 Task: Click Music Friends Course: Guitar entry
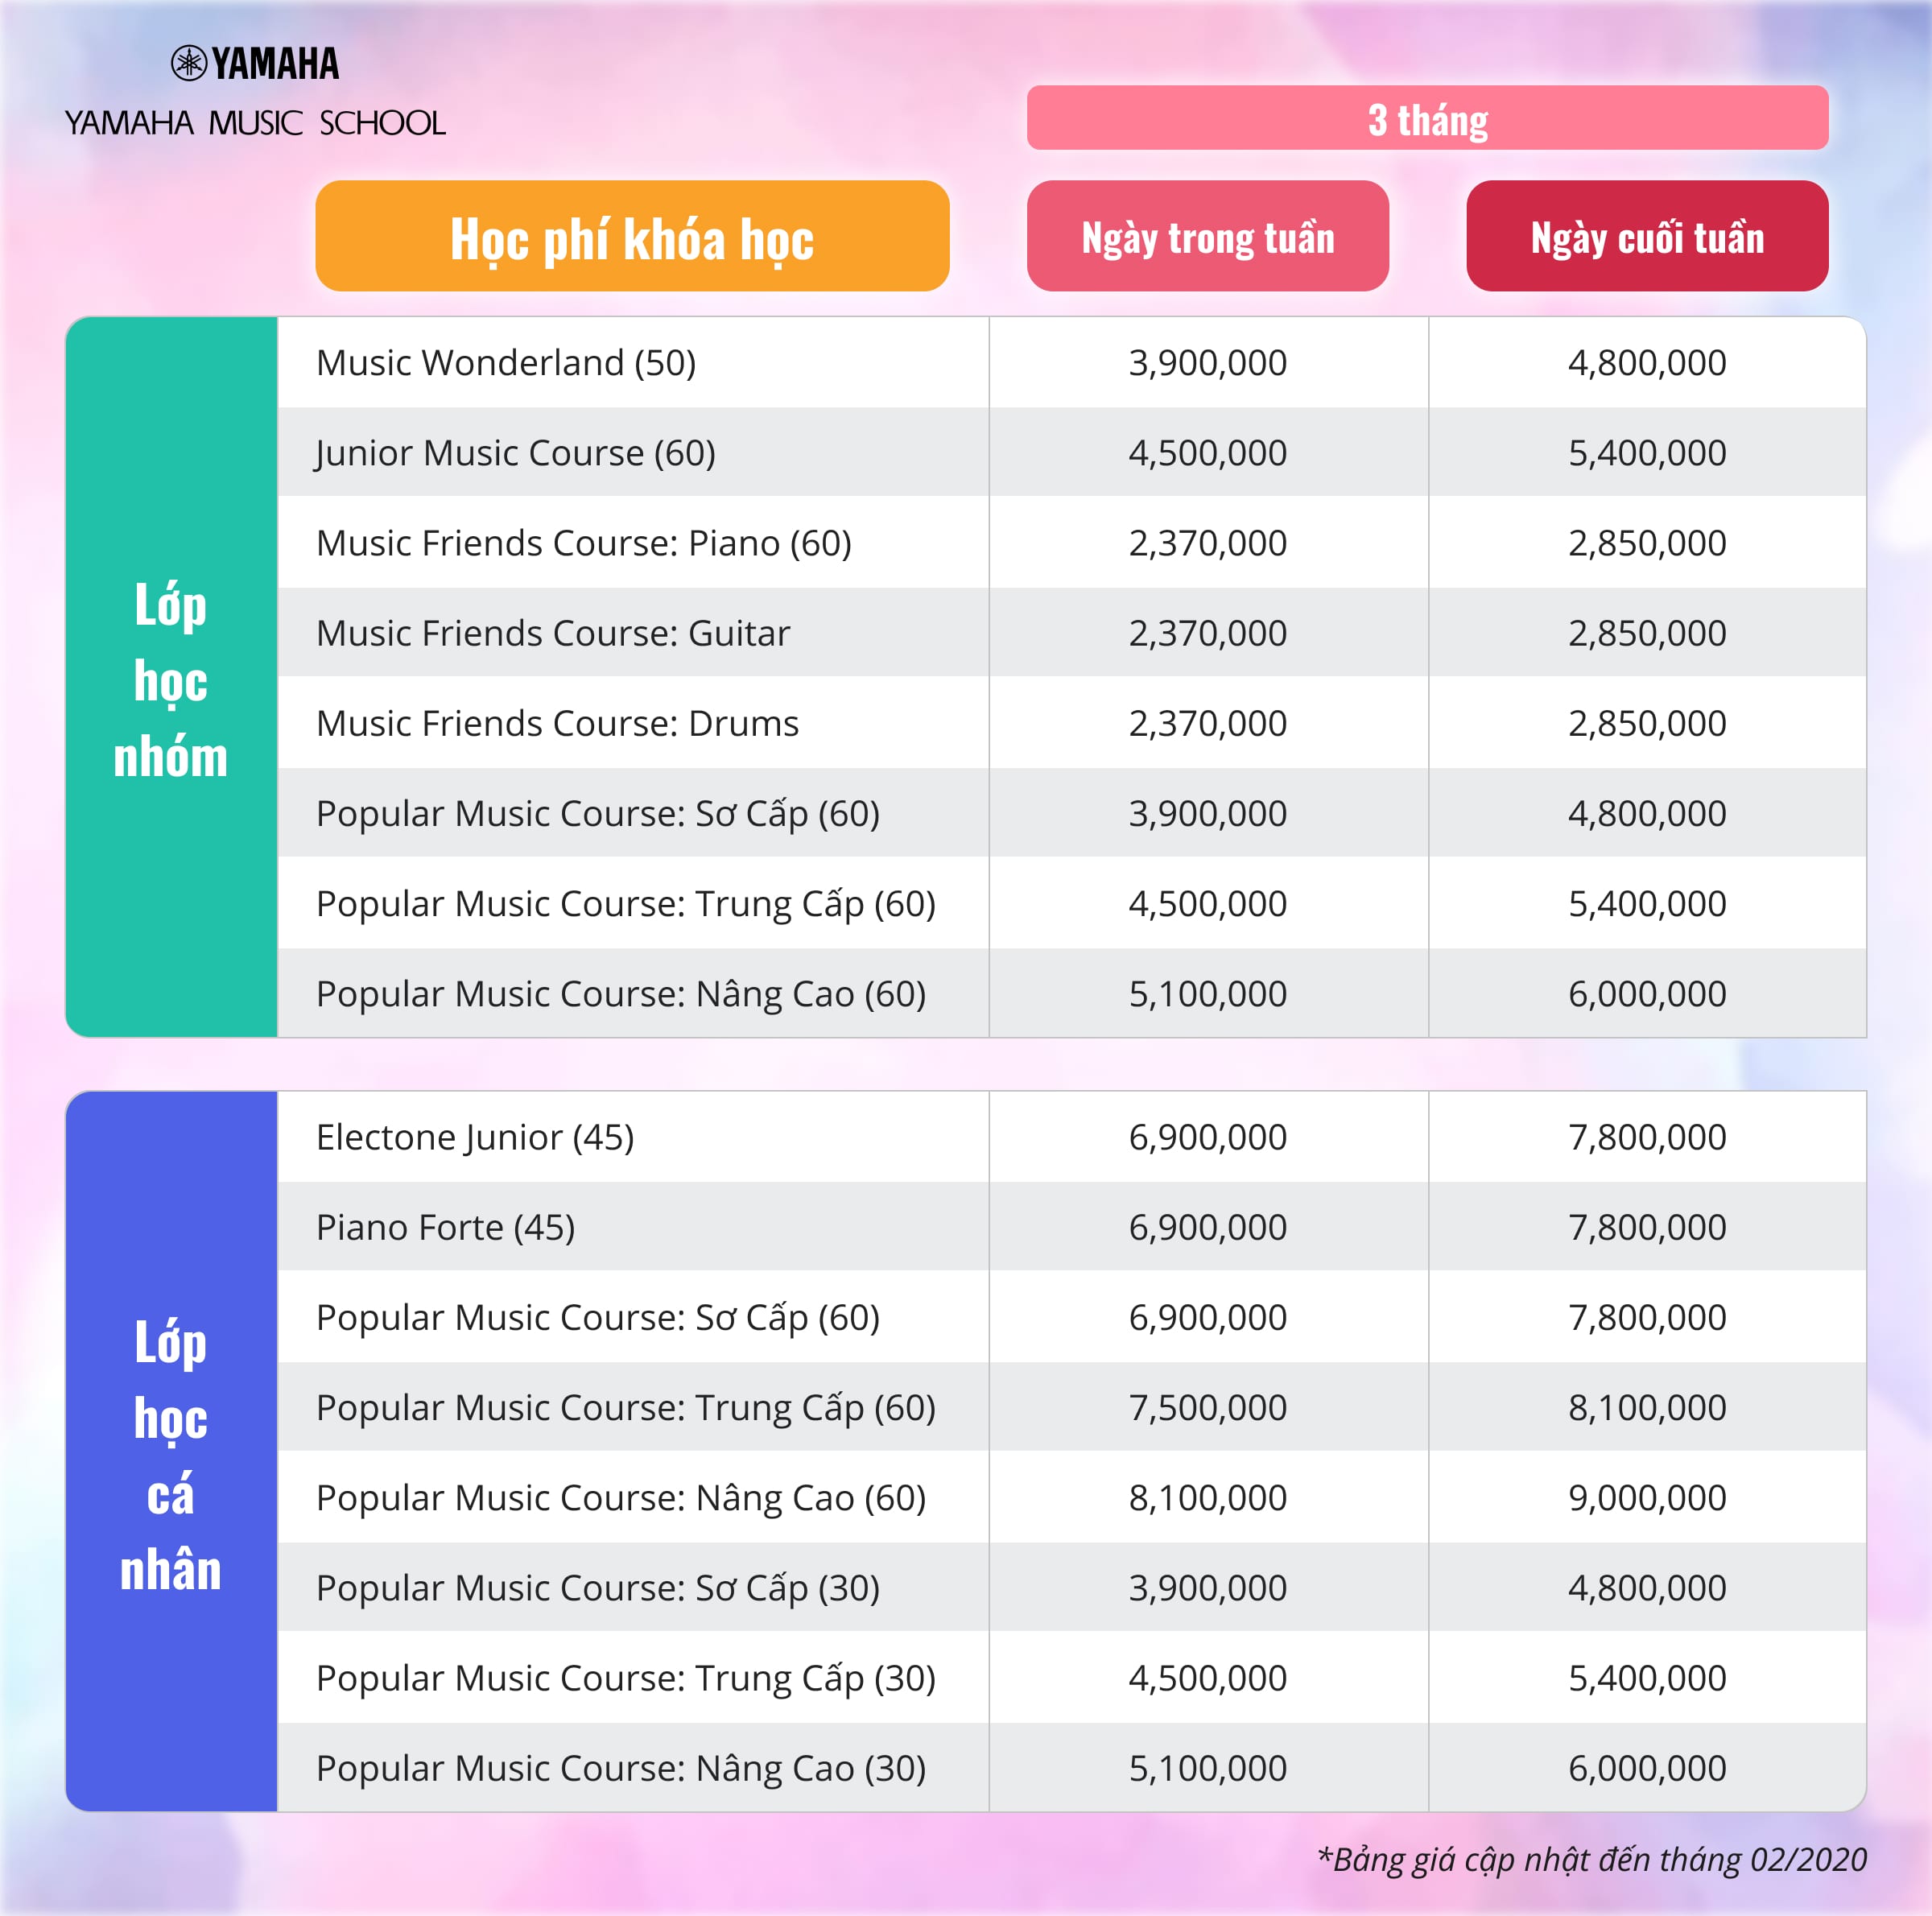click(553, 633)
